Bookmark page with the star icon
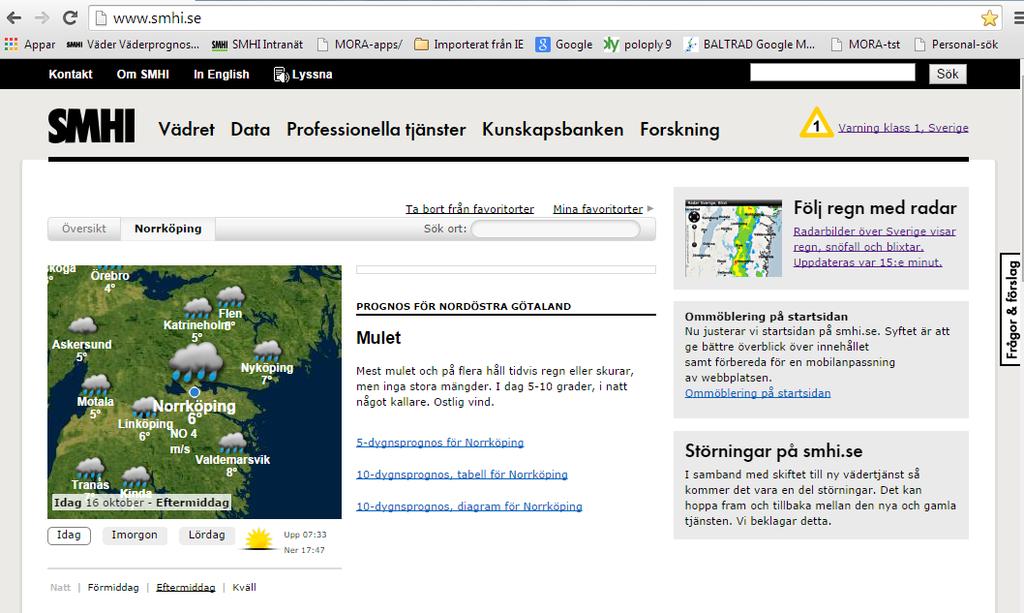This screenshot has height=613, width=1024. [x=989, y=18]
